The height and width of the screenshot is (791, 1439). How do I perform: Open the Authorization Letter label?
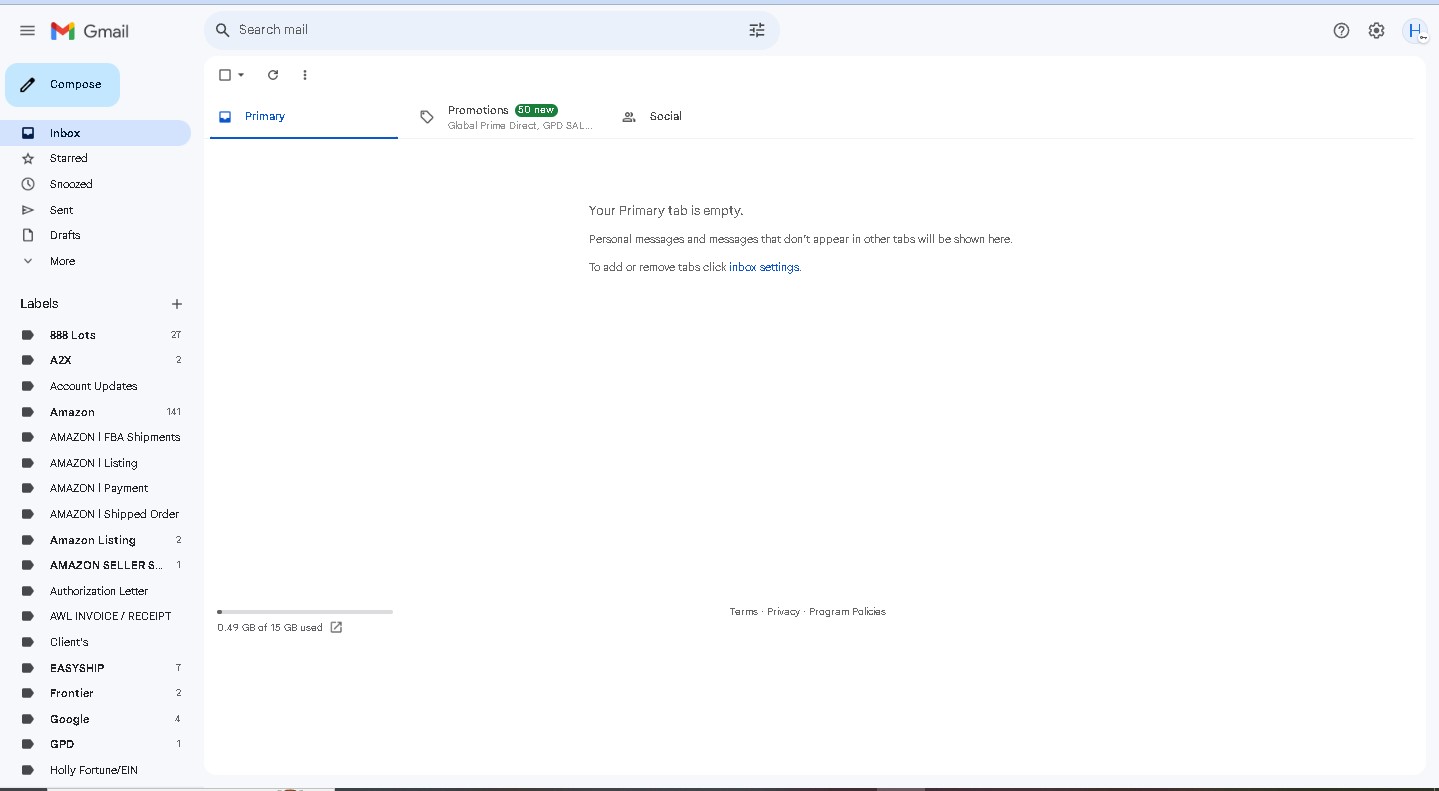[x=95, y=591]
